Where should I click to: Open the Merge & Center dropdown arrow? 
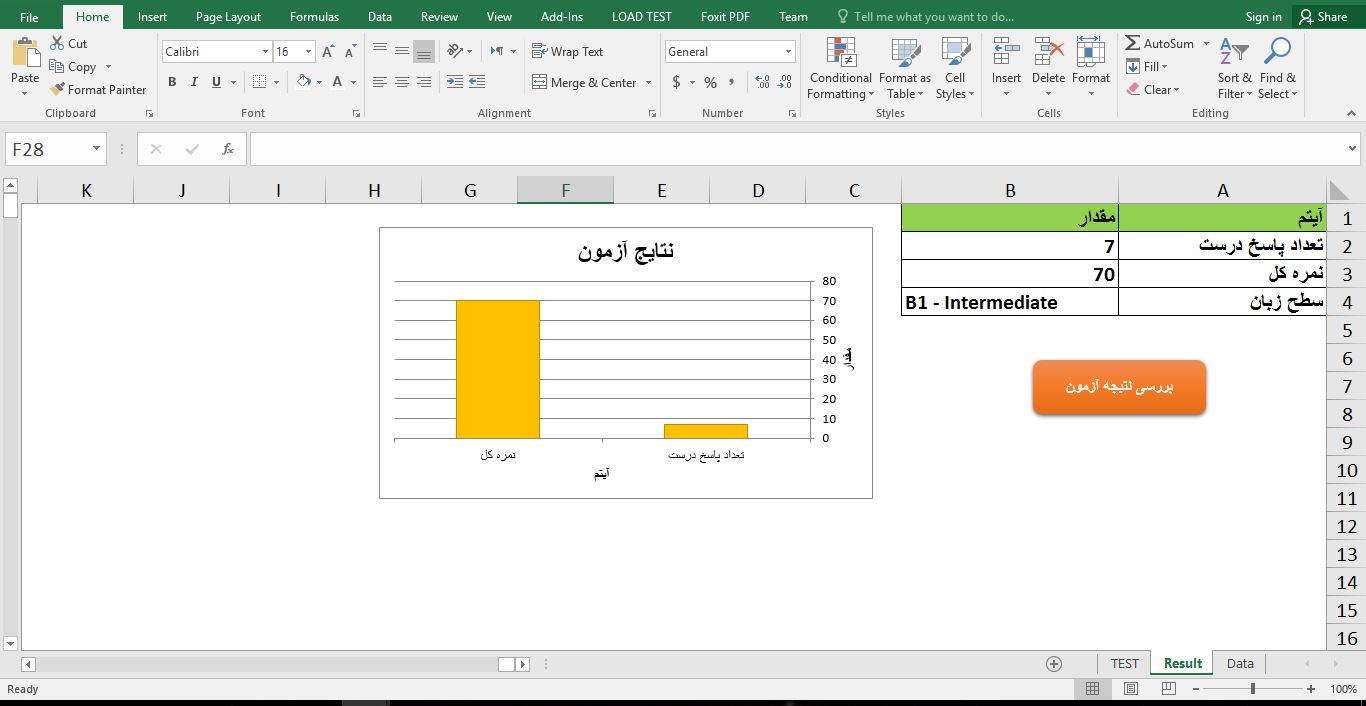649,82
